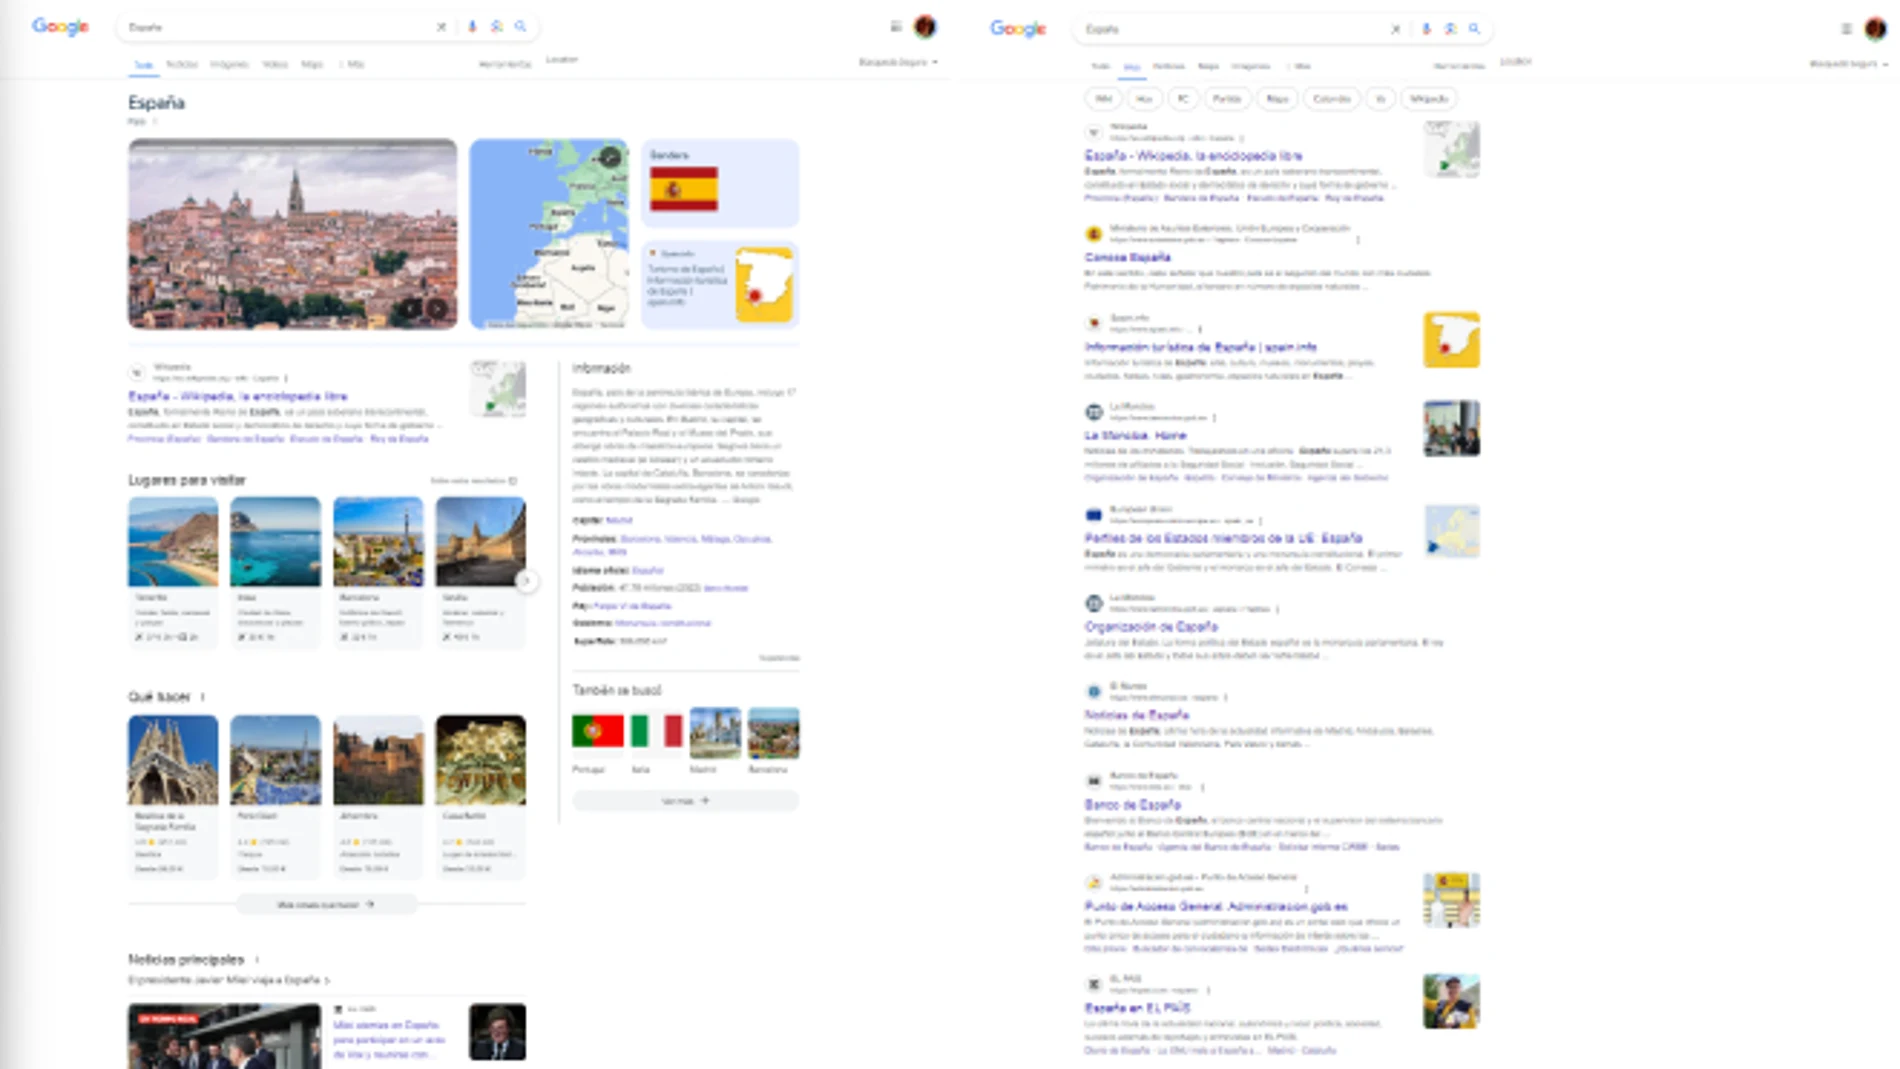Open Banco de España result link
The width and height of the screenshot is (1900, 1069).
coord(1133,805)
